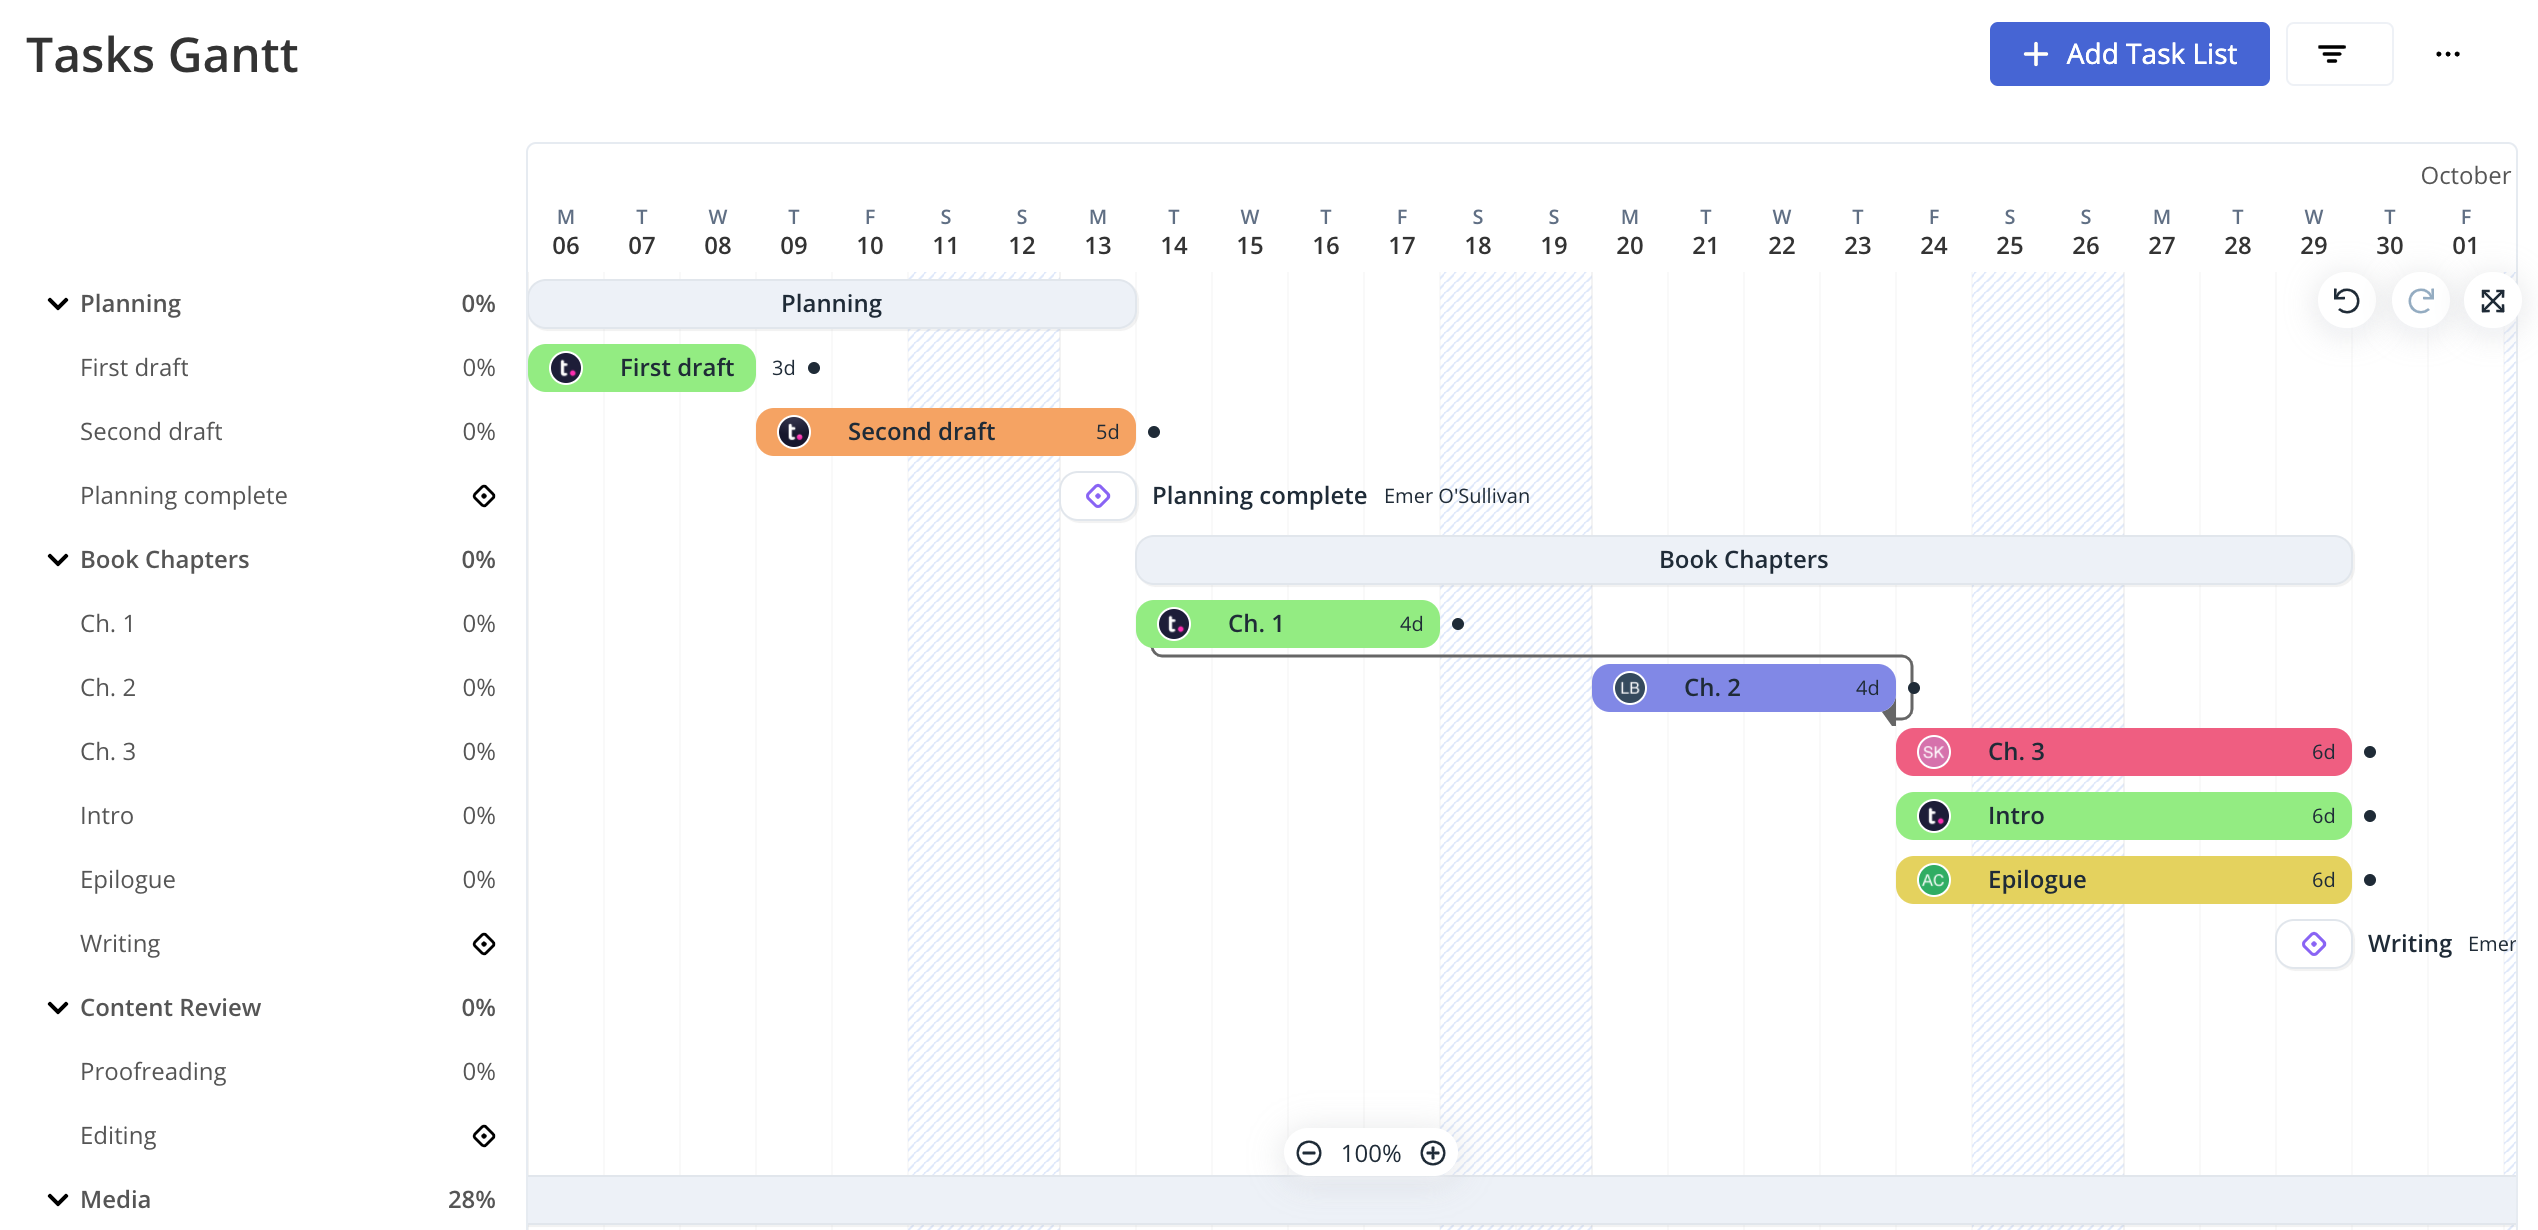Click the Second draft task bar

pyautogui.click(x=944, y=431)
